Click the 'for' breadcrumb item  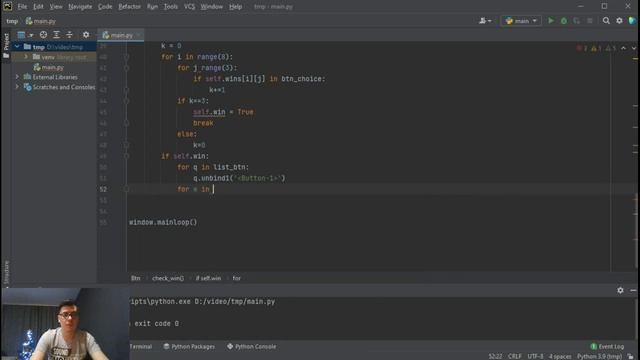[237, 278]
